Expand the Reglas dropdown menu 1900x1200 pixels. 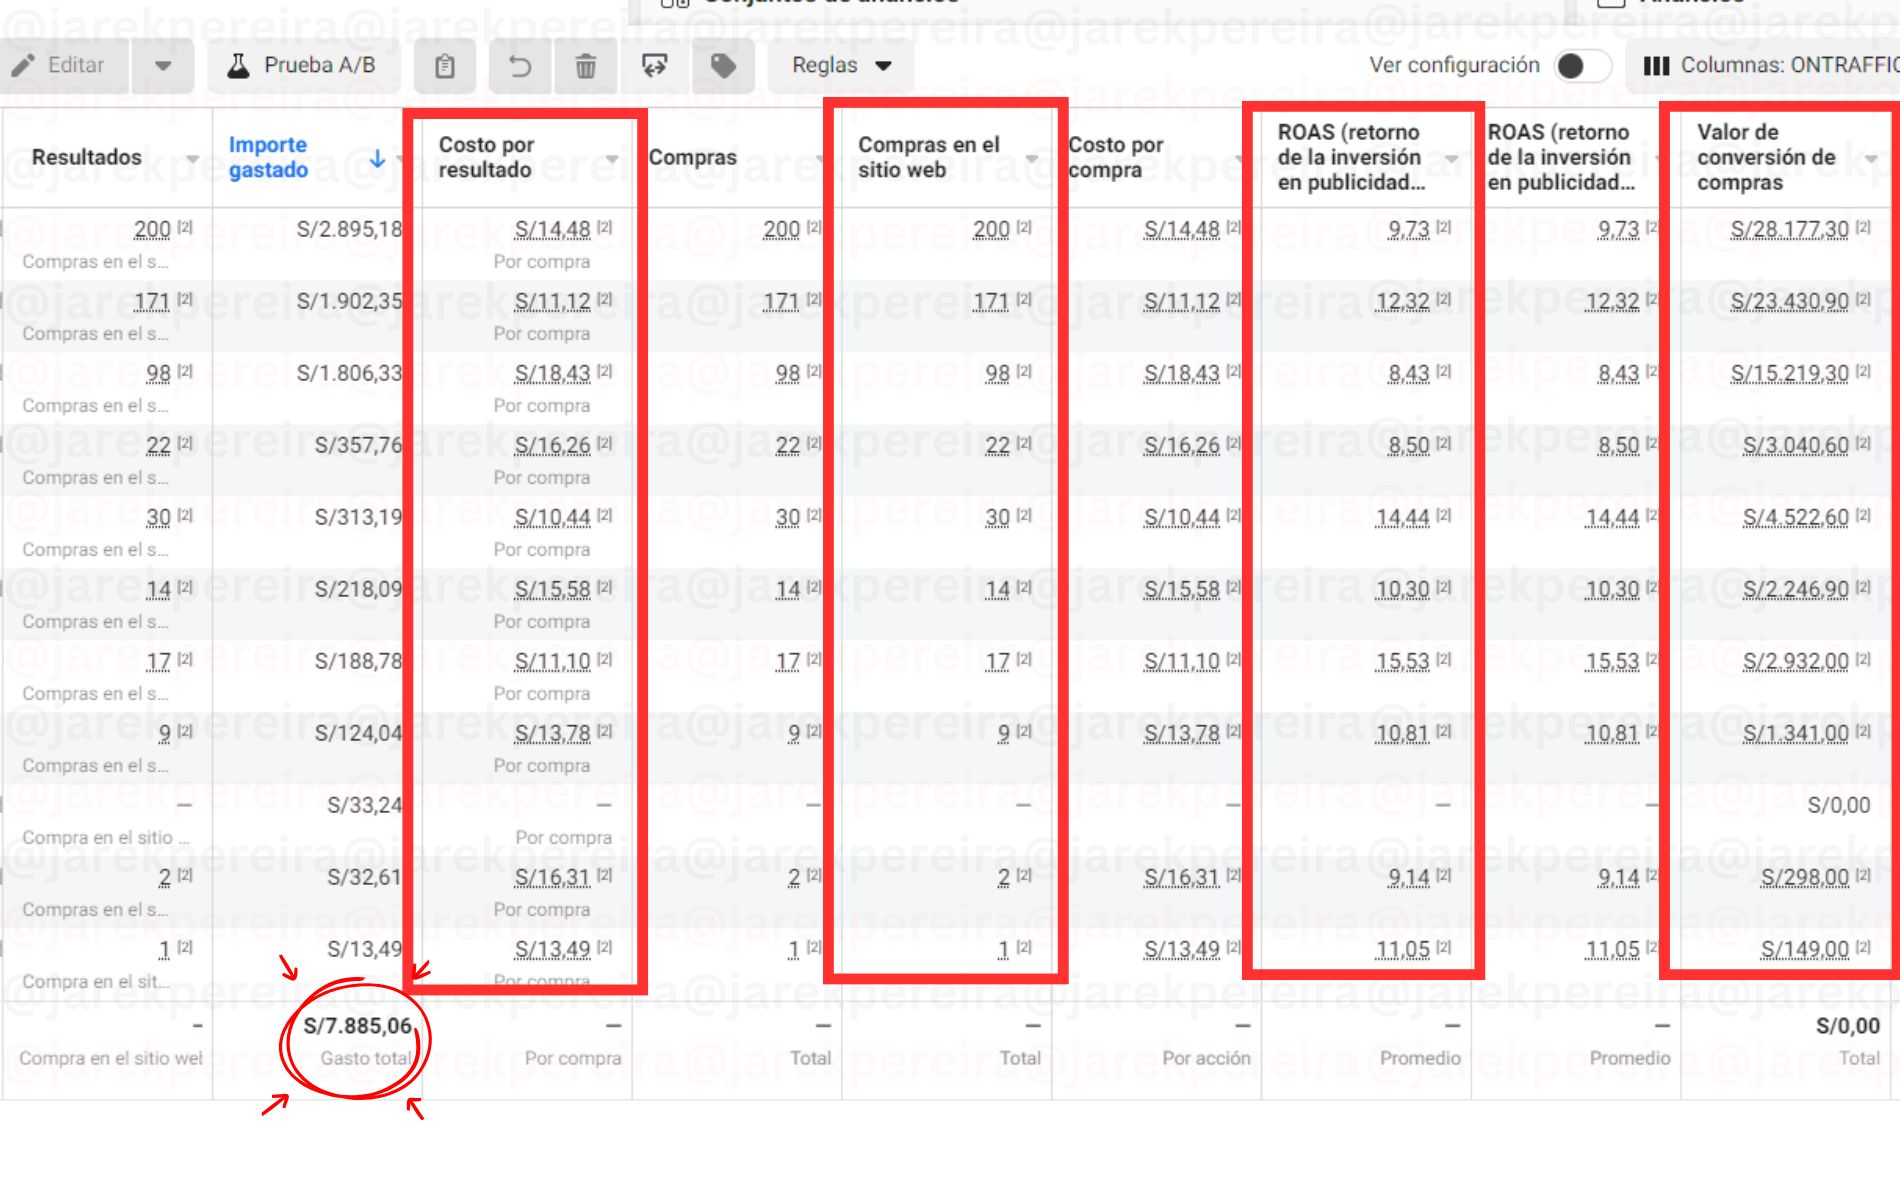[x=840, y=66]
